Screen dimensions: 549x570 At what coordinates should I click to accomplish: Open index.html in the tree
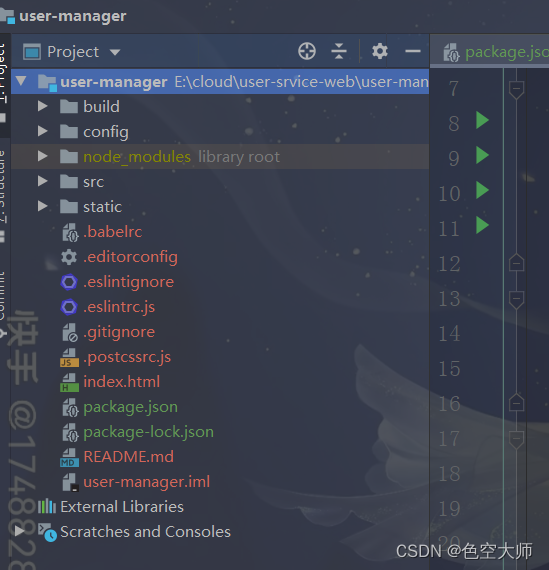tap(121, 382)
